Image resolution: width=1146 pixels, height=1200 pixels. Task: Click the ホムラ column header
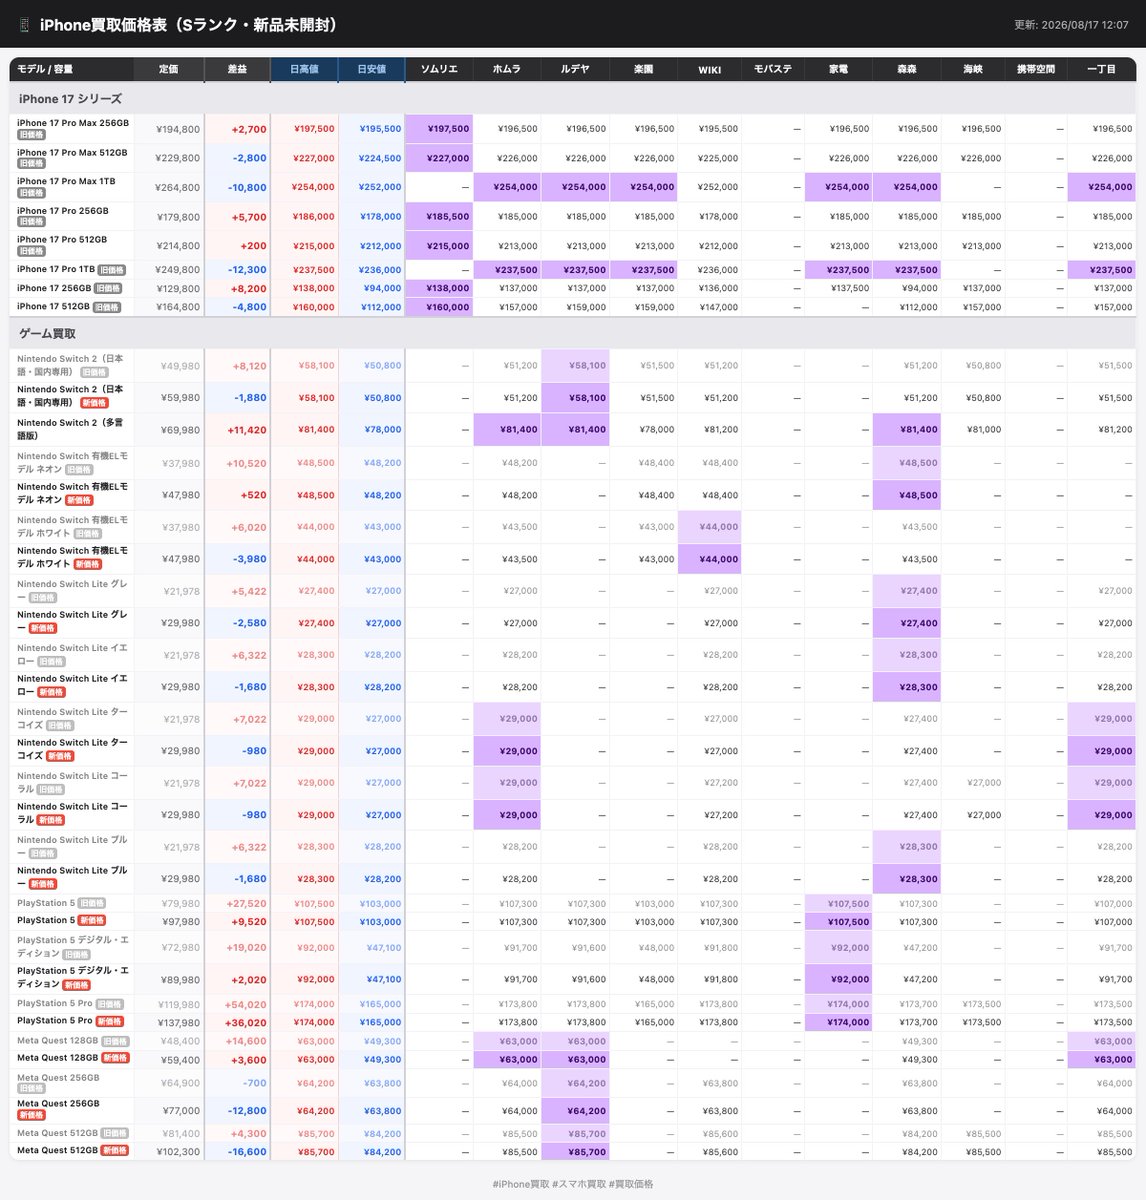click(x=506, y=69)
